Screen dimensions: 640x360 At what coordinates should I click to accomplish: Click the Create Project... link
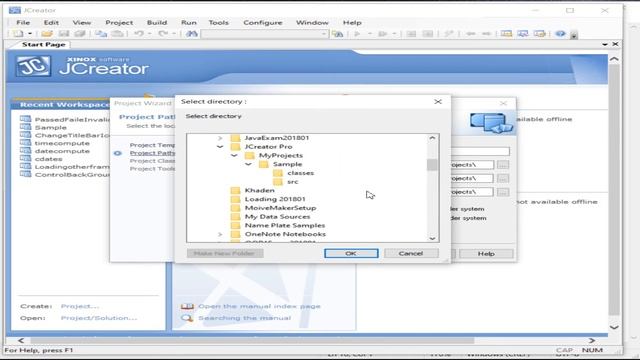click(x=80, y=306)
